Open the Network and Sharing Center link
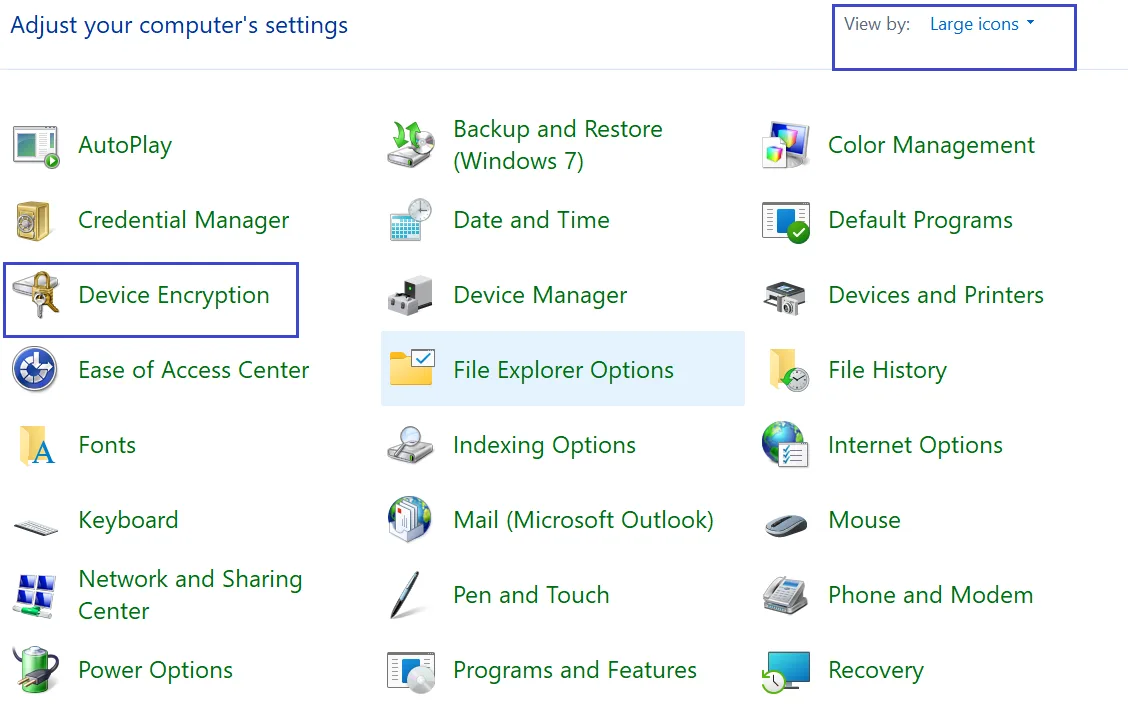 [189, 595]
